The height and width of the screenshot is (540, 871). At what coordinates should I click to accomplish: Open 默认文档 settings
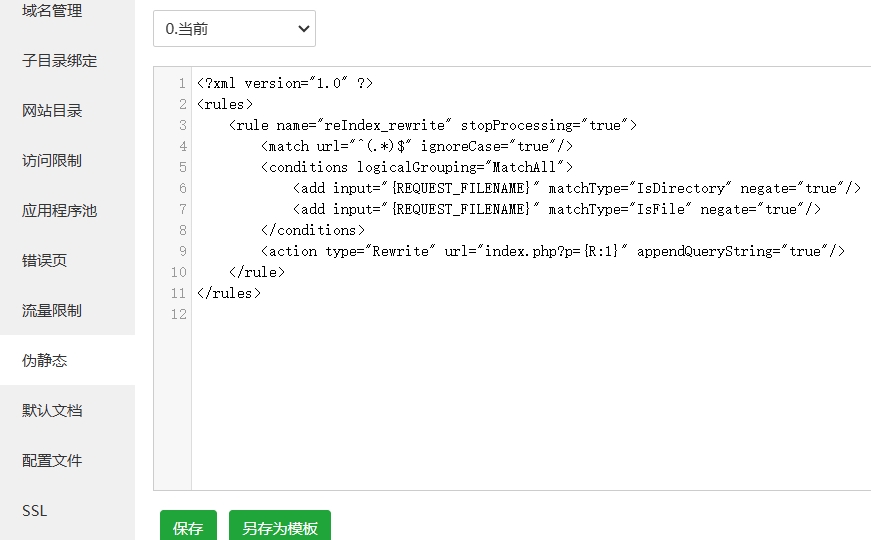click(x=52, y=411)
